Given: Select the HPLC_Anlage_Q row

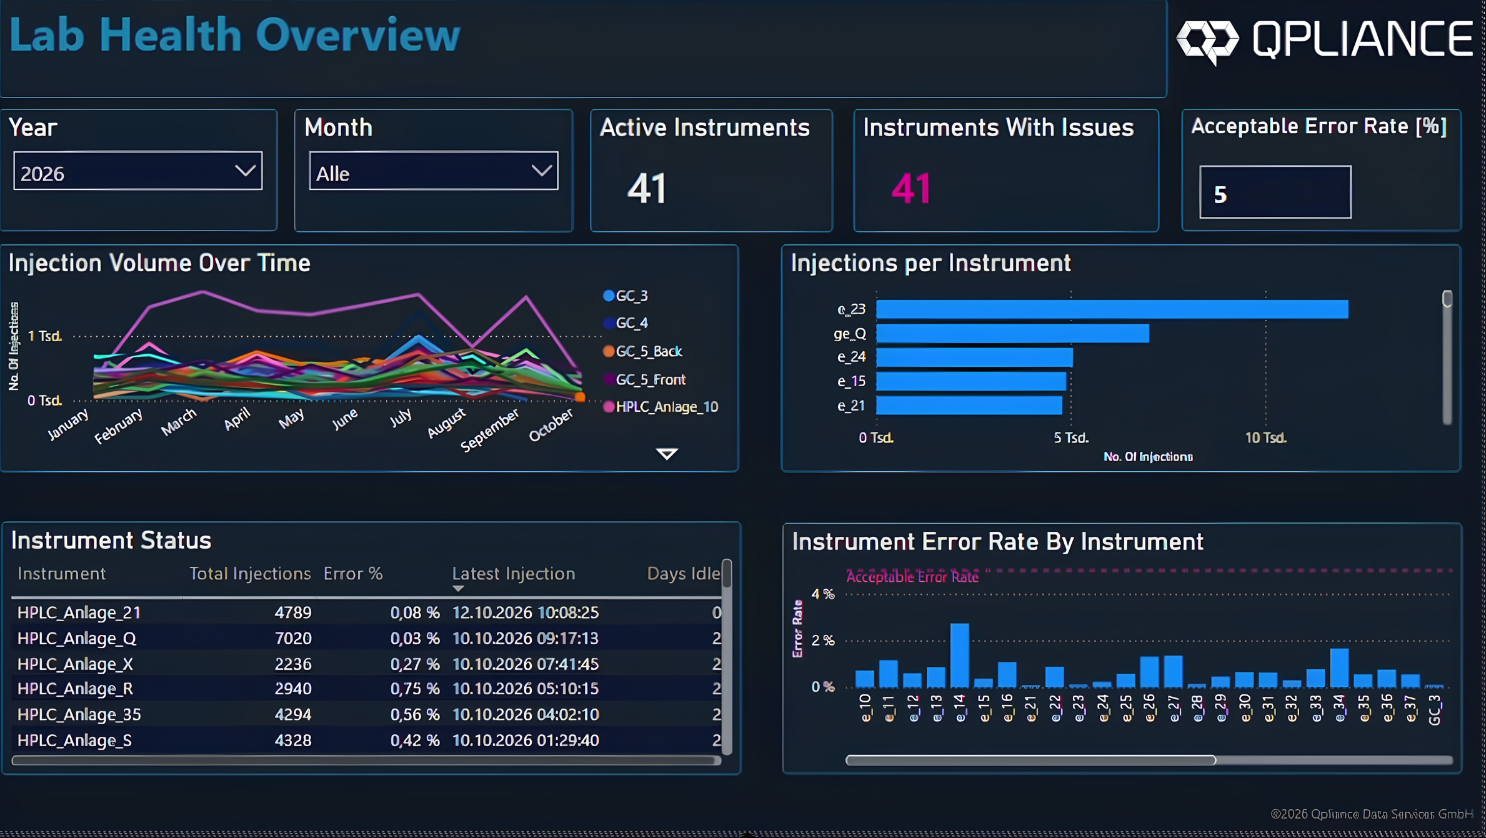Looking at the screenshot, I should point(366,638).
